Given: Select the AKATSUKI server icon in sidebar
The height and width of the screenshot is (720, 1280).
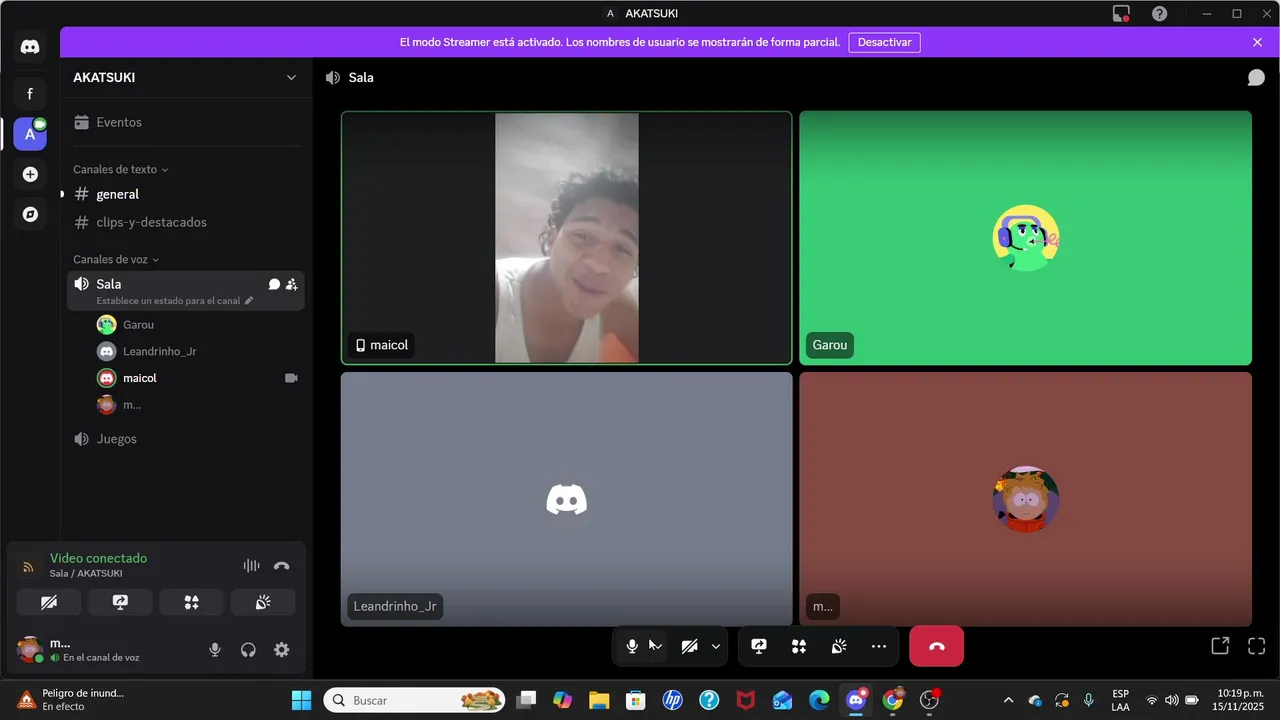Looking at the screenshot, I should (x=30, y=134).
